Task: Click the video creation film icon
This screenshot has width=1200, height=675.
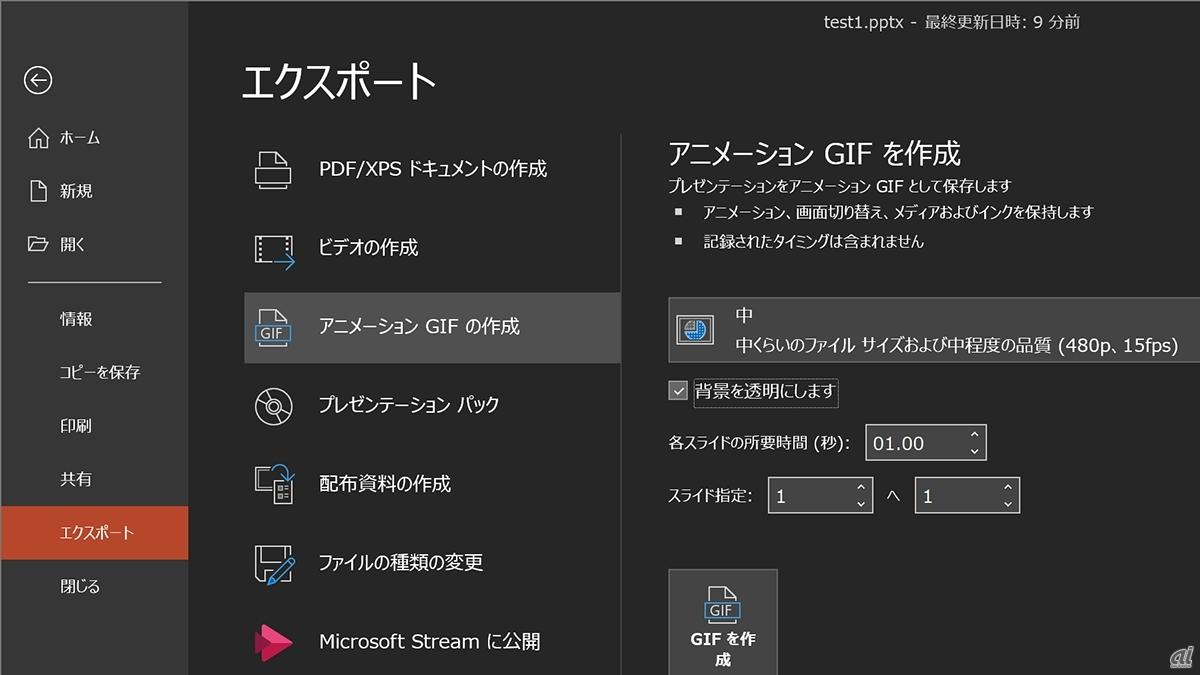Action: (x=273, y=249)
